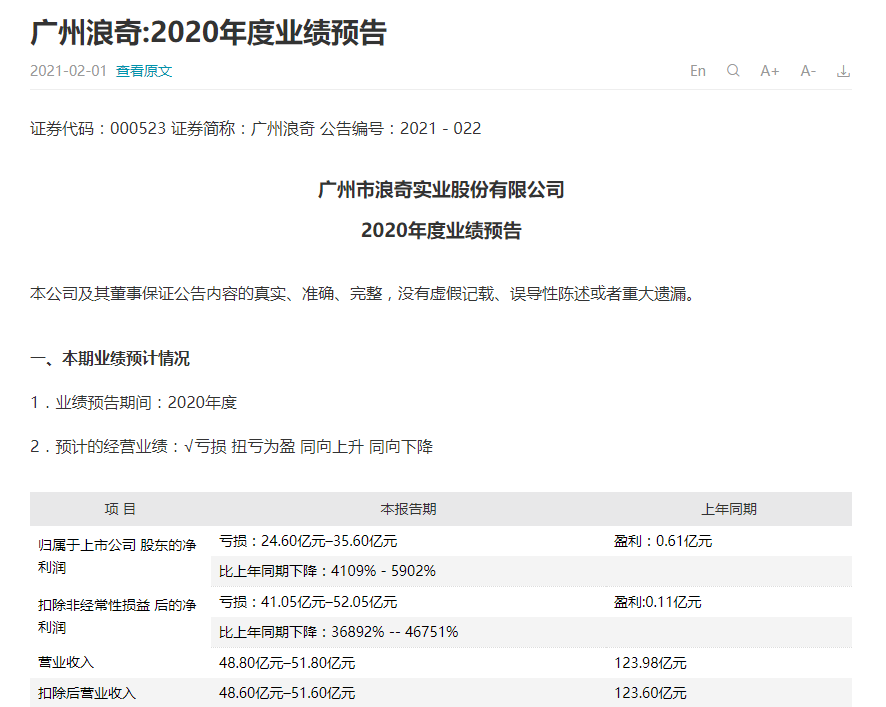886x707 pixels.
Task: Click the search magnifier icon
Action: [733, 71]
